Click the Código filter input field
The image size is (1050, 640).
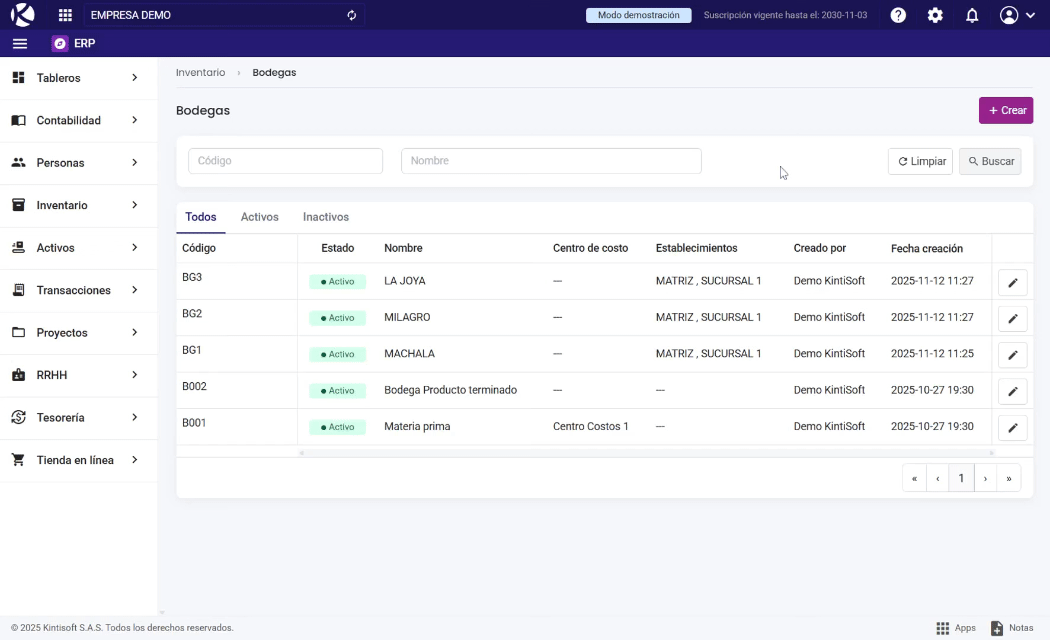[285, 161]
